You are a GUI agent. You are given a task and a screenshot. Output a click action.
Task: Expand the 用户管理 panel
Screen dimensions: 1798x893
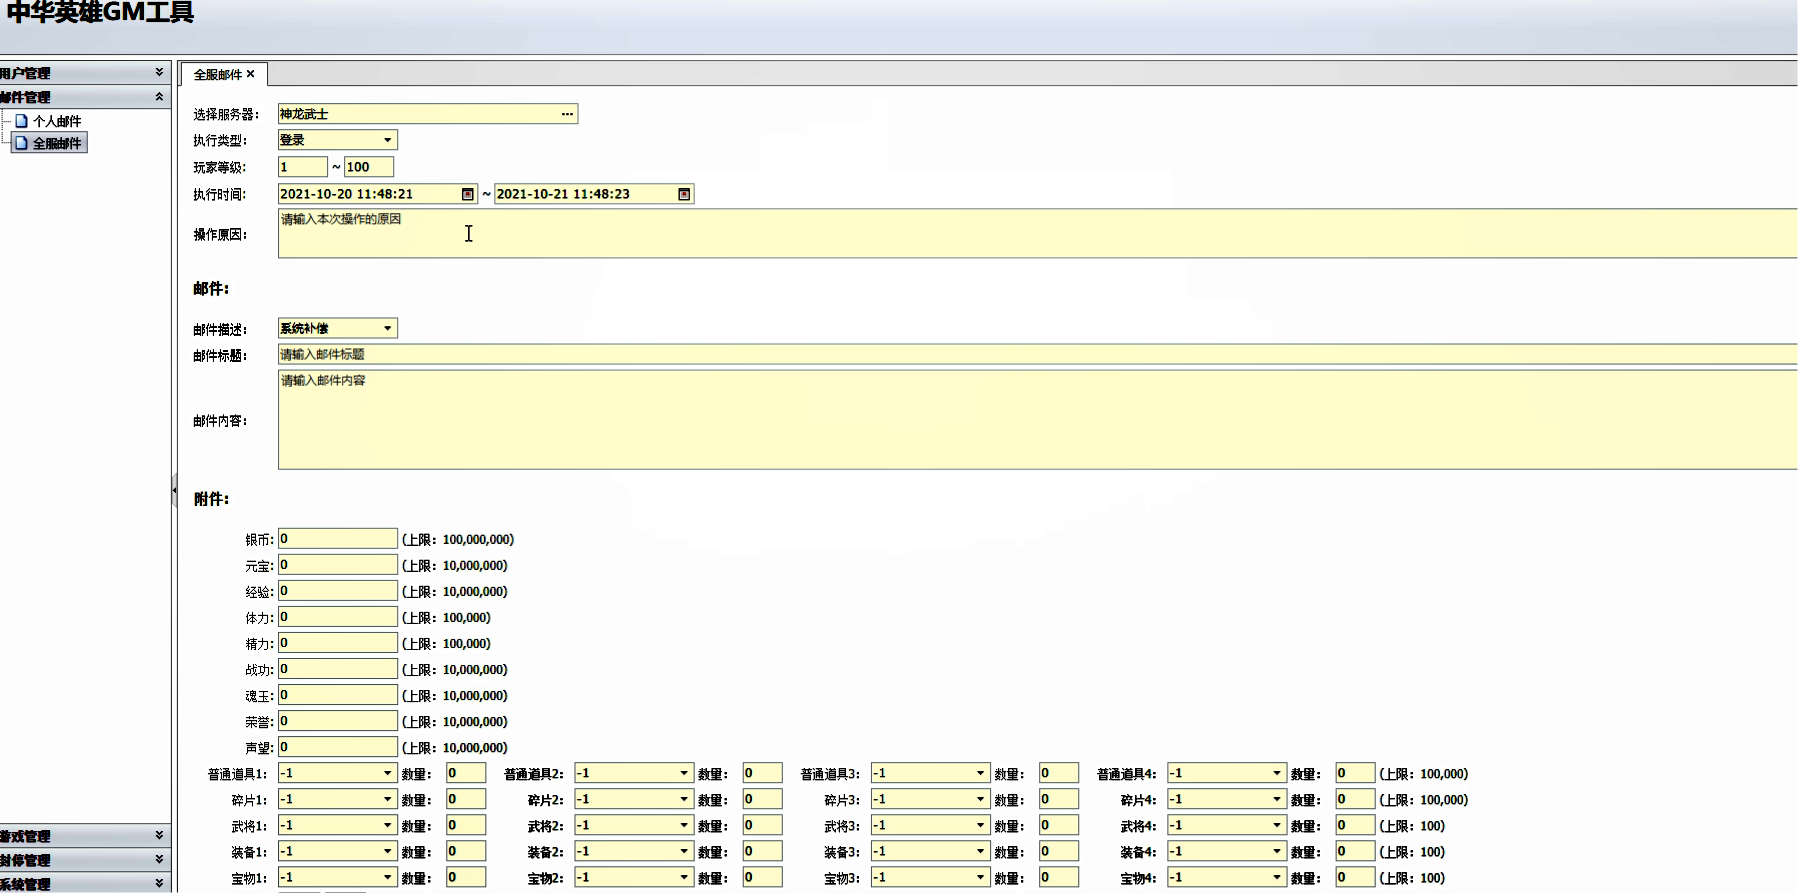[x=159, y=73]
